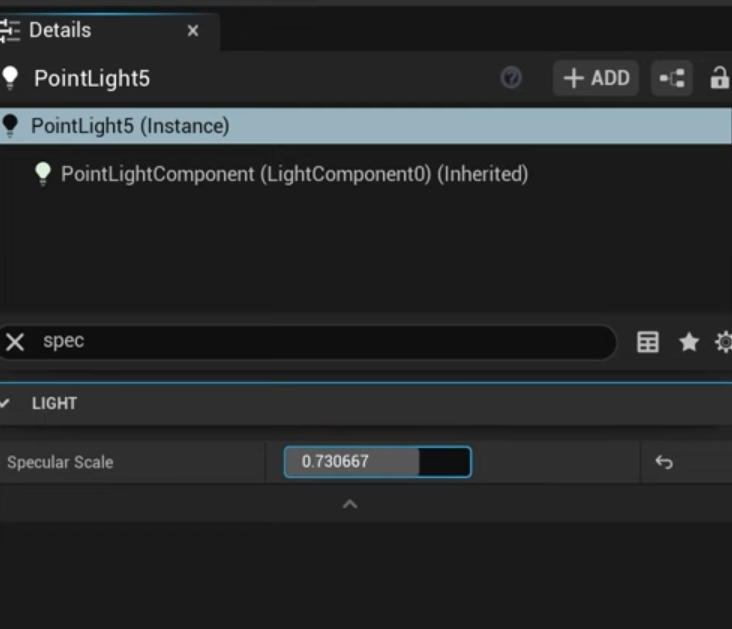
Task: Select PointLightComponent (LightComponent0) entry
Action: [294, 174]
